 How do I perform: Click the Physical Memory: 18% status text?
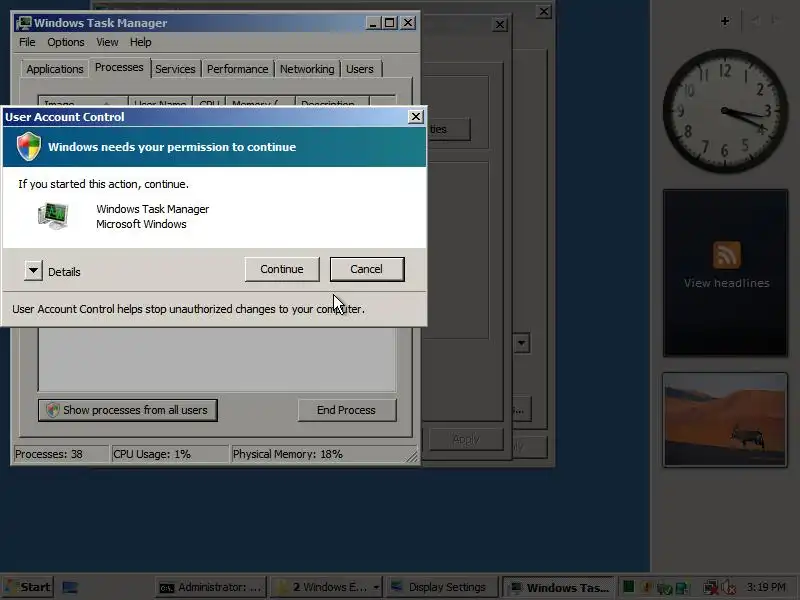288,454
